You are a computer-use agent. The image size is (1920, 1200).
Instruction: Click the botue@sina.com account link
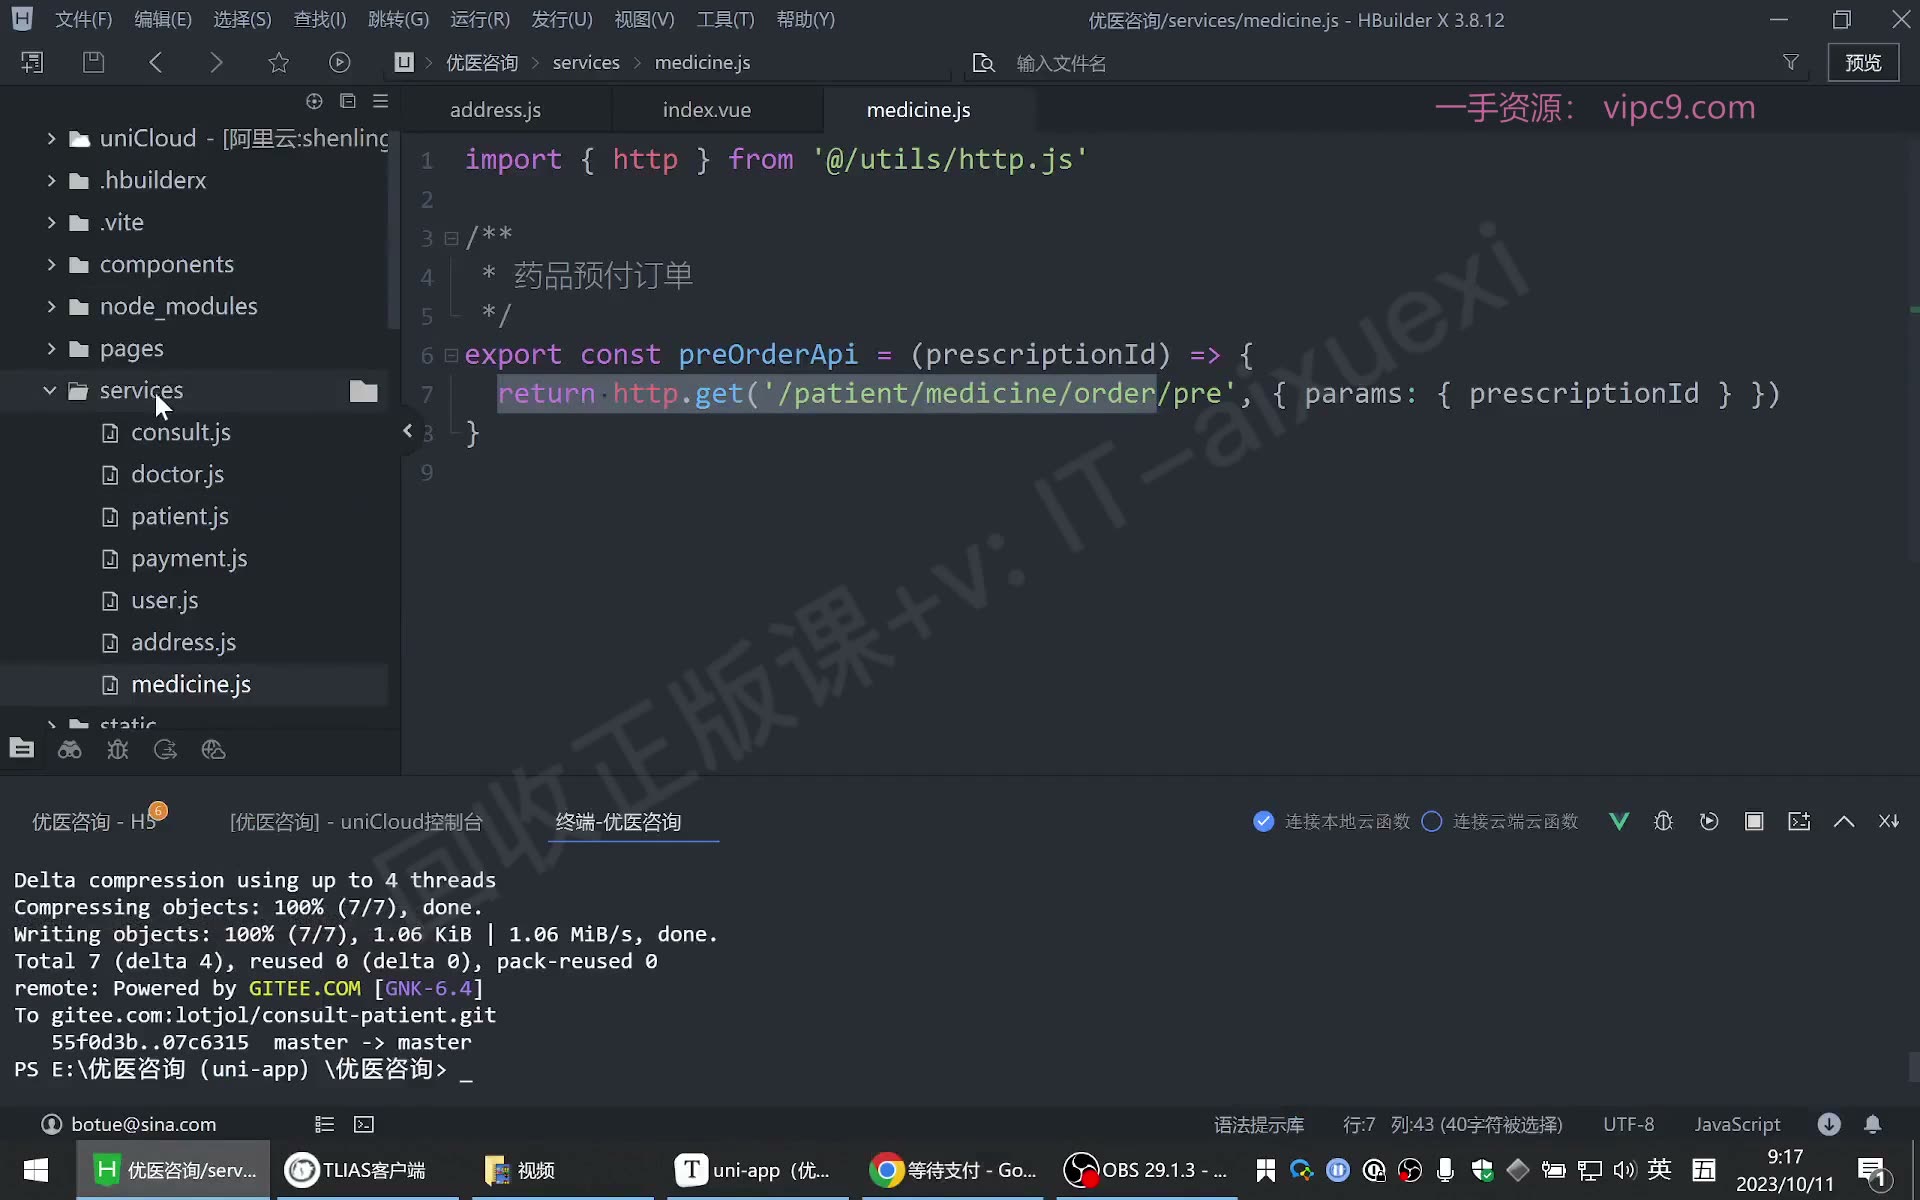click(143, 1124)
